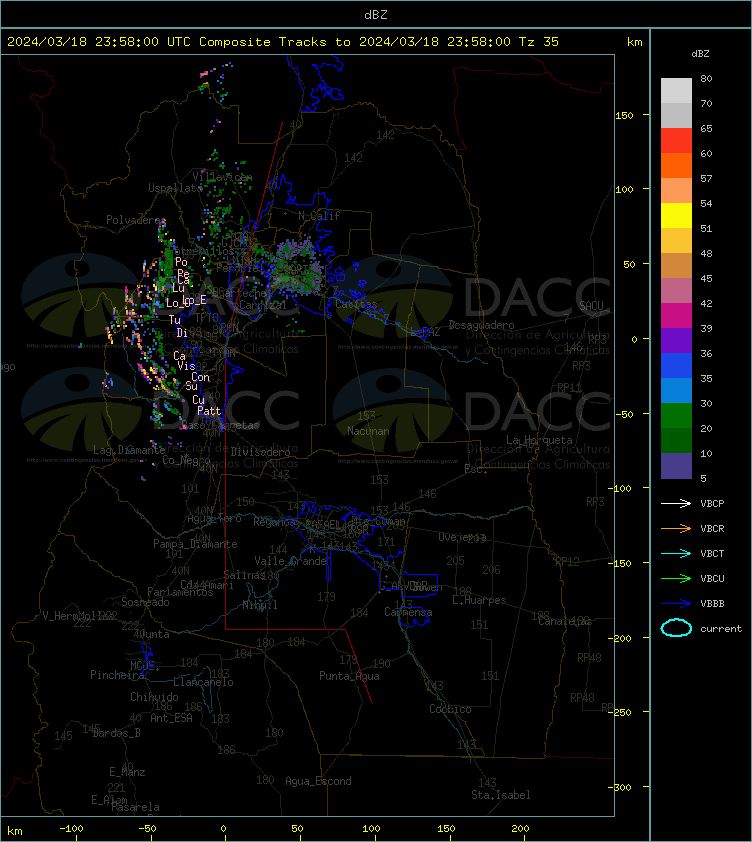This screenshot has height=842, width=752.
Task: Click the 'Punta_Agua' map label
Action: pyautogui.click(x=349, y=676)
